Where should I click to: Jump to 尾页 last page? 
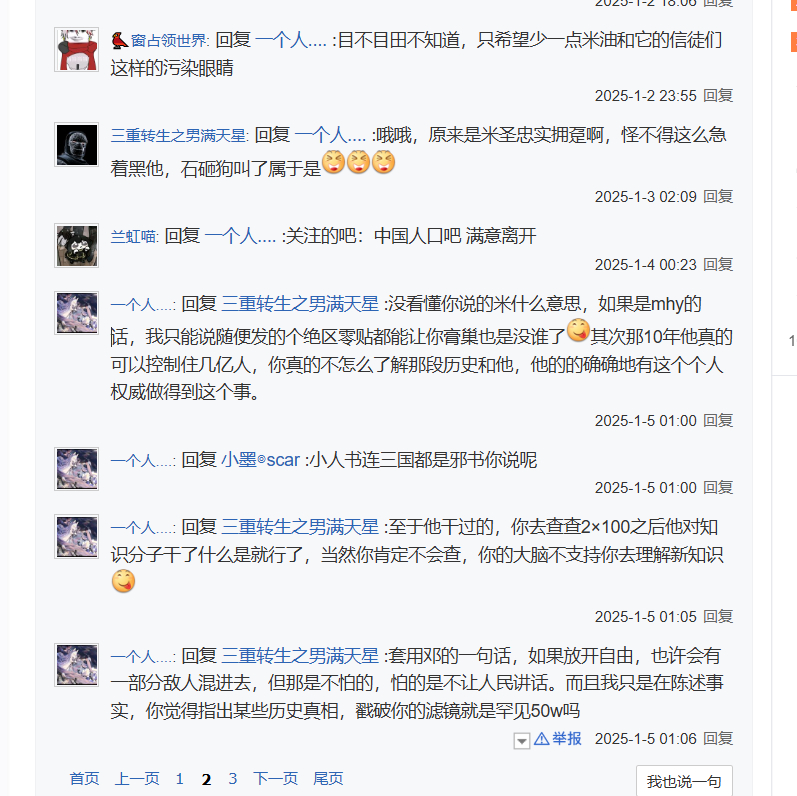(328, 778)
